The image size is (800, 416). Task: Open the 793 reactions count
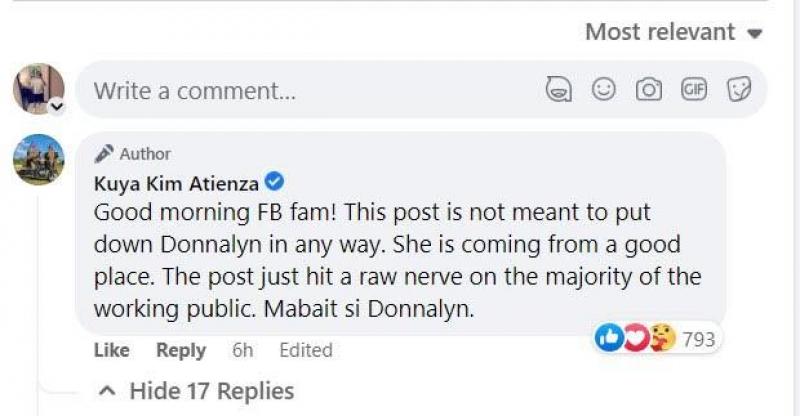[698, 339]
